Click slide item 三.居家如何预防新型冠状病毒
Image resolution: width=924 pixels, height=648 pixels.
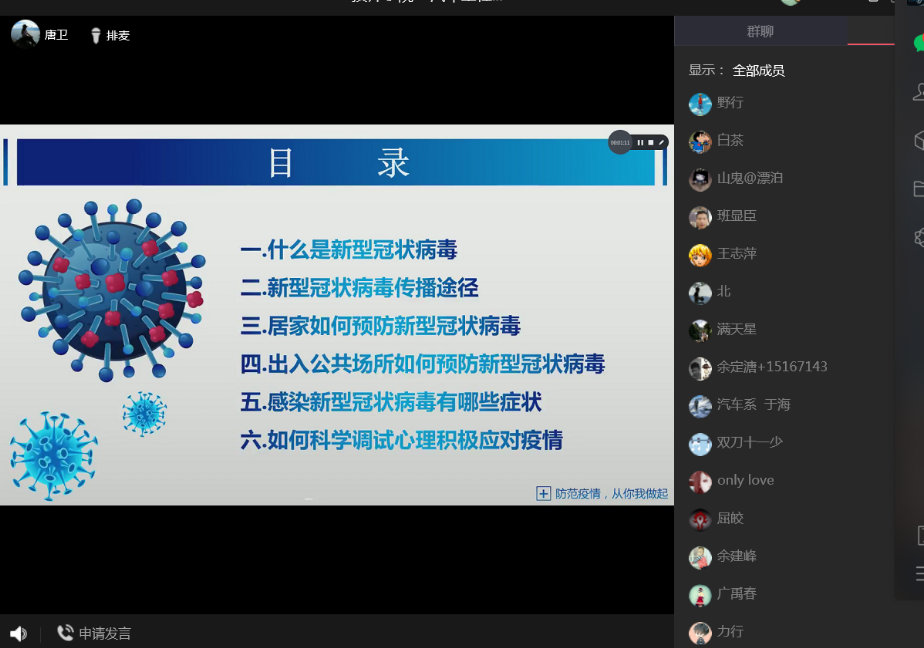tap(381, 326)
